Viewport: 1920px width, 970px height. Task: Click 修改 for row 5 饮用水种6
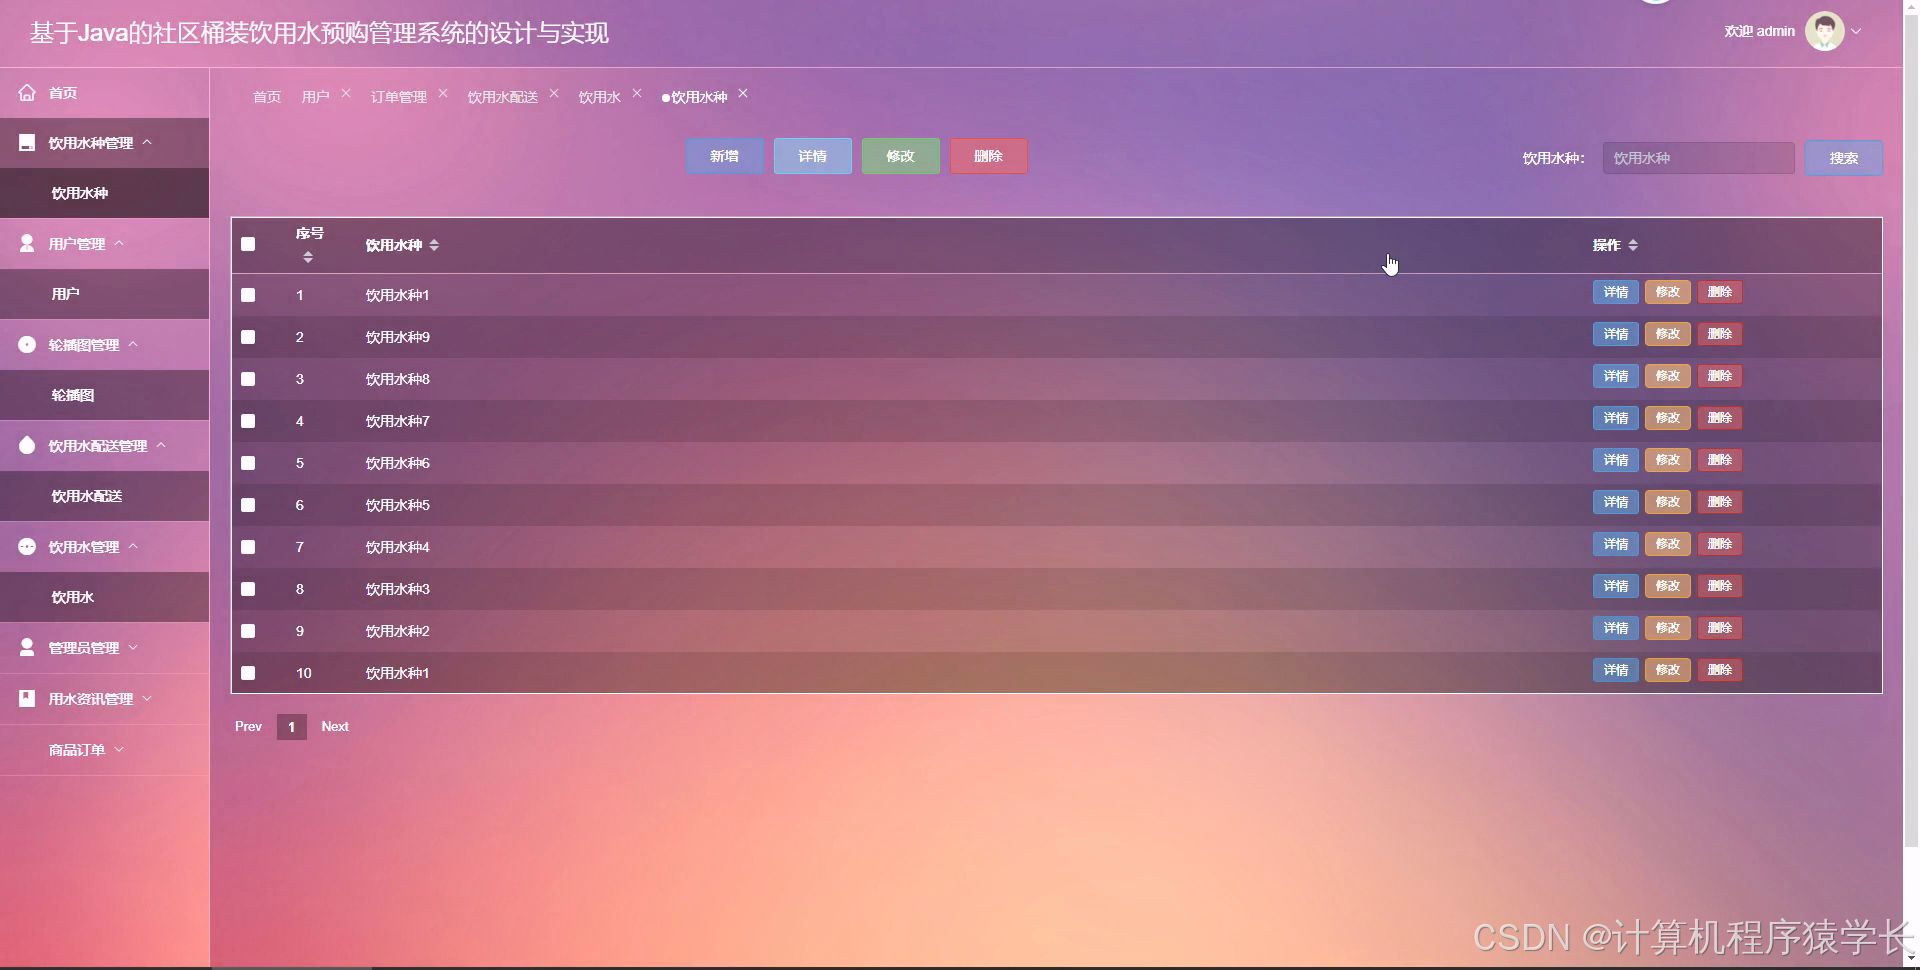(1668, 460)
